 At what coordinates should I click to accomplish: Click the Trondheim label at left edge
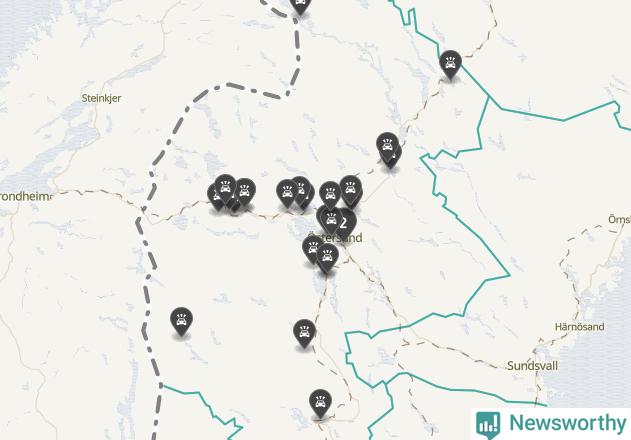tap(26, 197)
